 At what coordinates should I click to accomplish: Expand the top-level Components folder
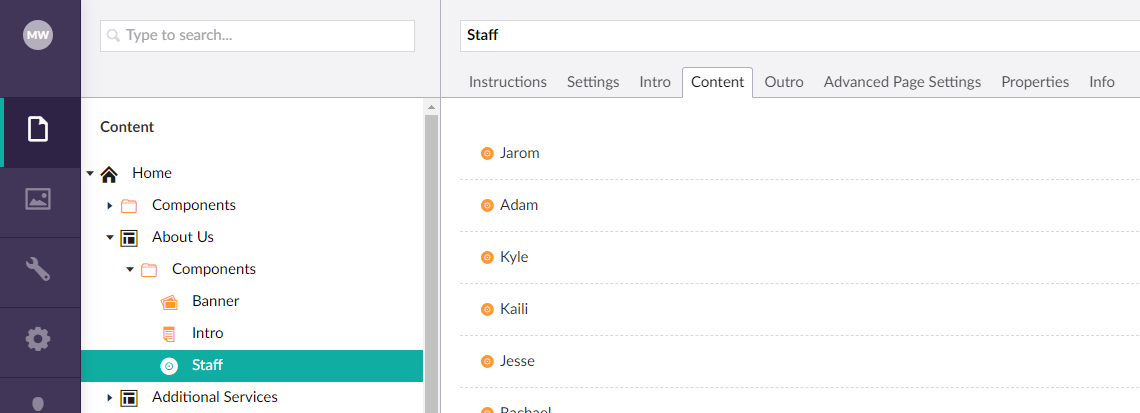pyautogui.click(x=110, y=206)
